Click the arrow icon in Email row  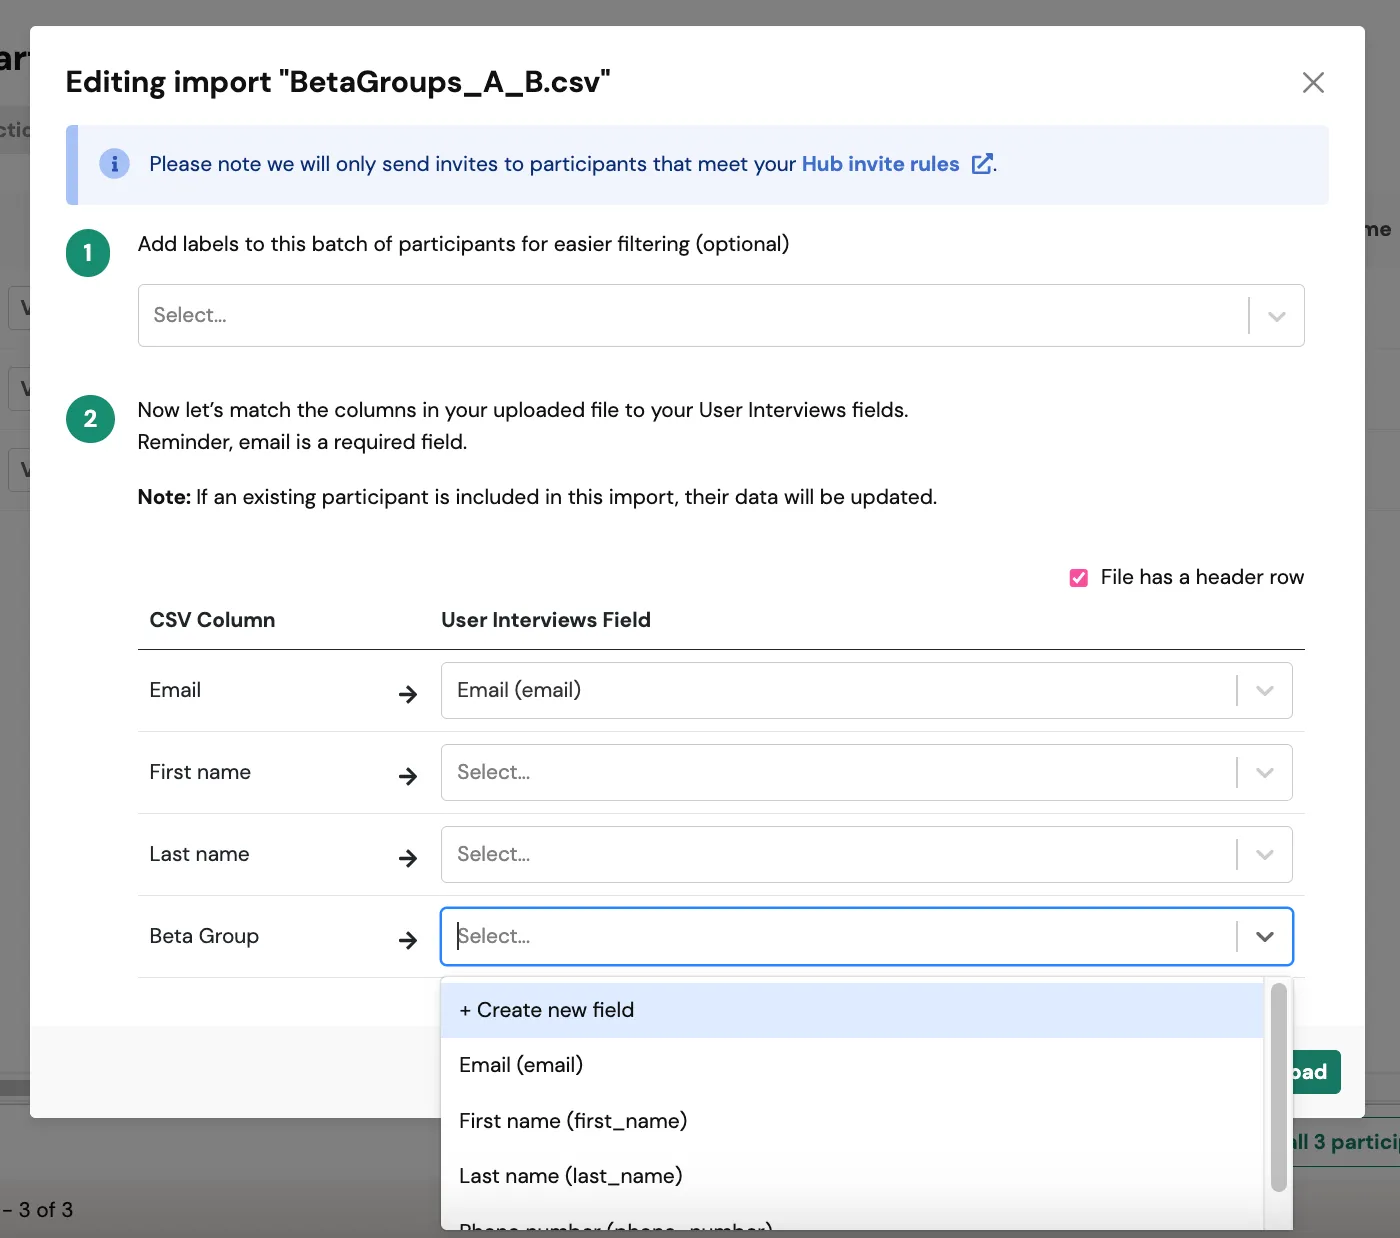tap(408, 694)
